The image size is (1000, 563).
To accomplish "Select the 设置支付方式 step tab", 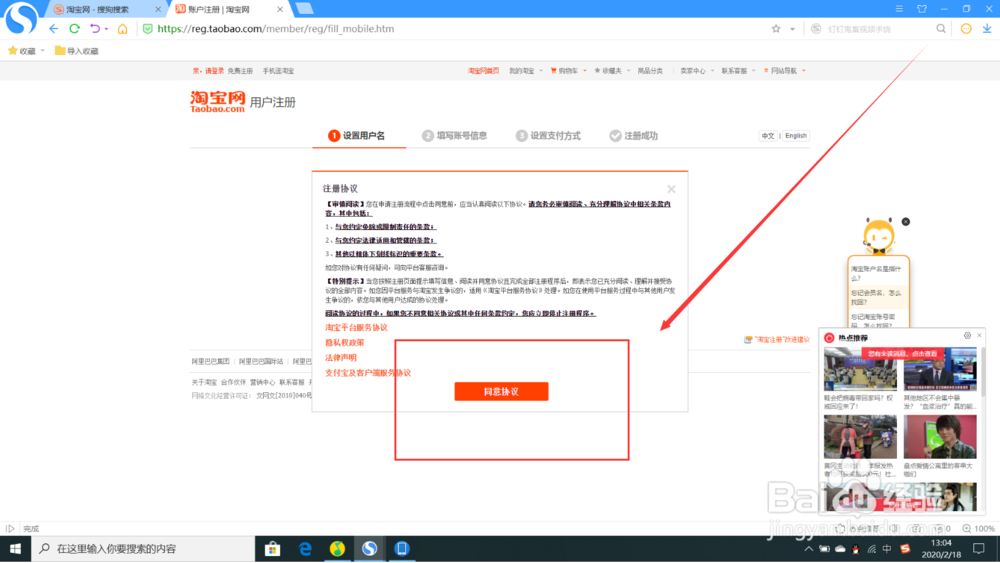I will coord(548,135).
